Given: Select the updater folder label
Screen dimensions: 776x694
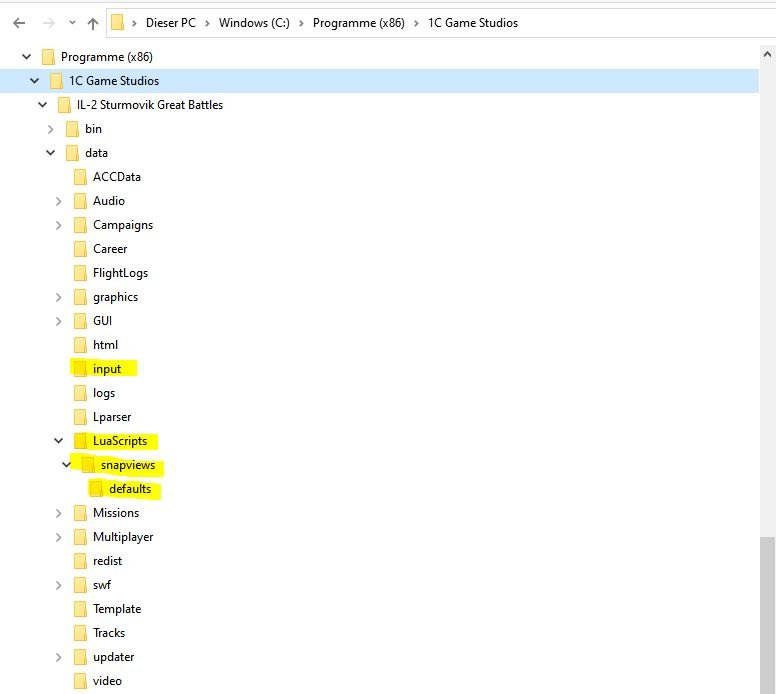Looking at the screenshot, I should click(114, 657).
